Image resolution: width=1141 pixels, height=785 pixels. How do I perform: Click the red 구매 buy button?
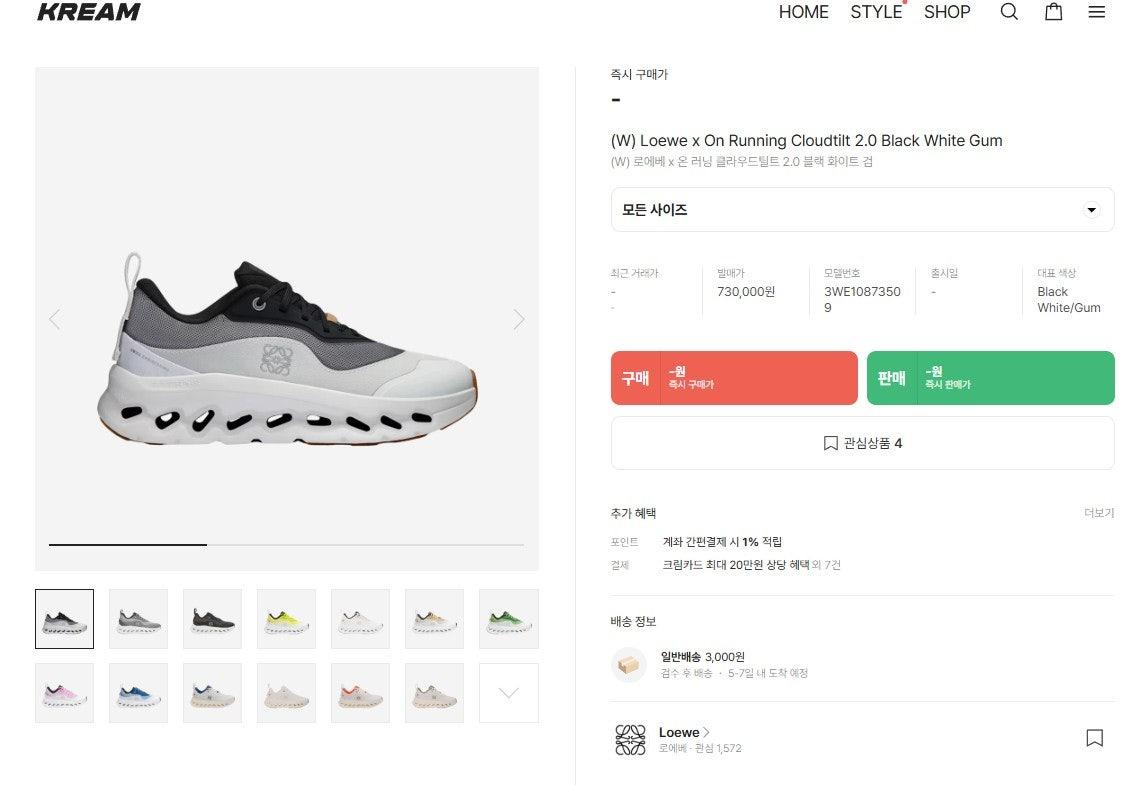[734, 378]
